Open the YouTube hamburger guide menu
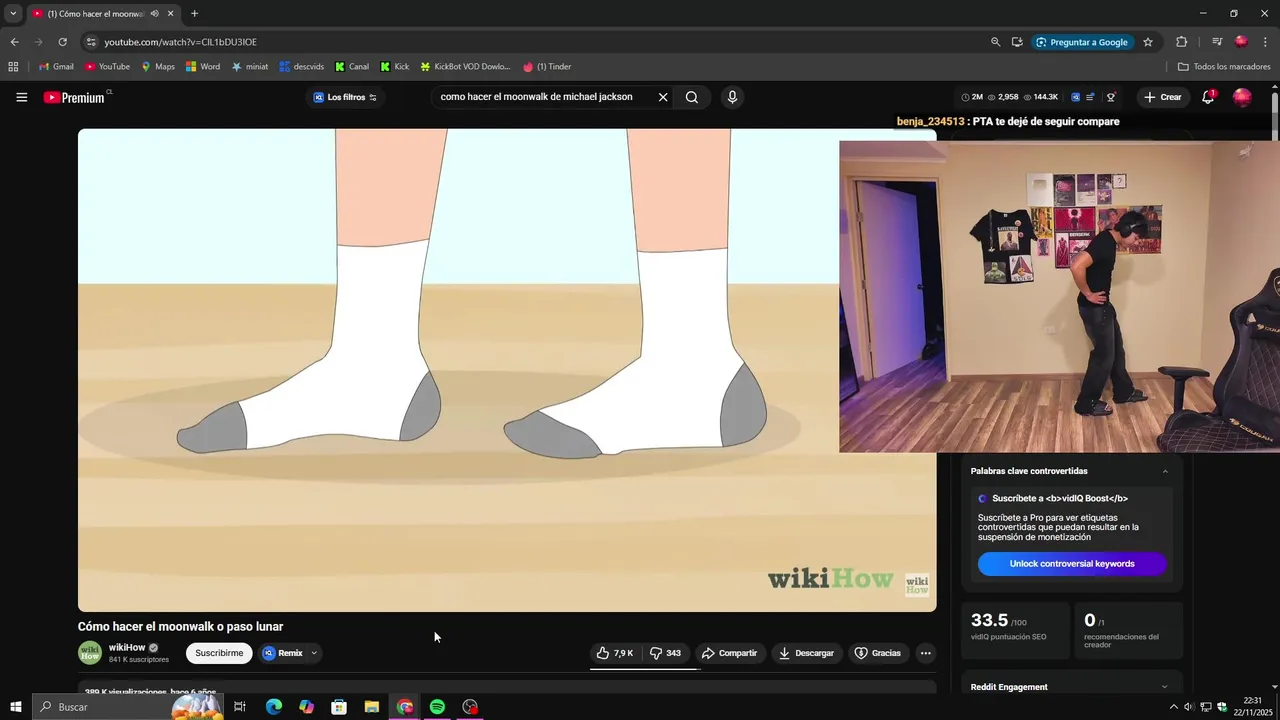The width and height of the screenshot is (1280, 720). click(21, 97)
